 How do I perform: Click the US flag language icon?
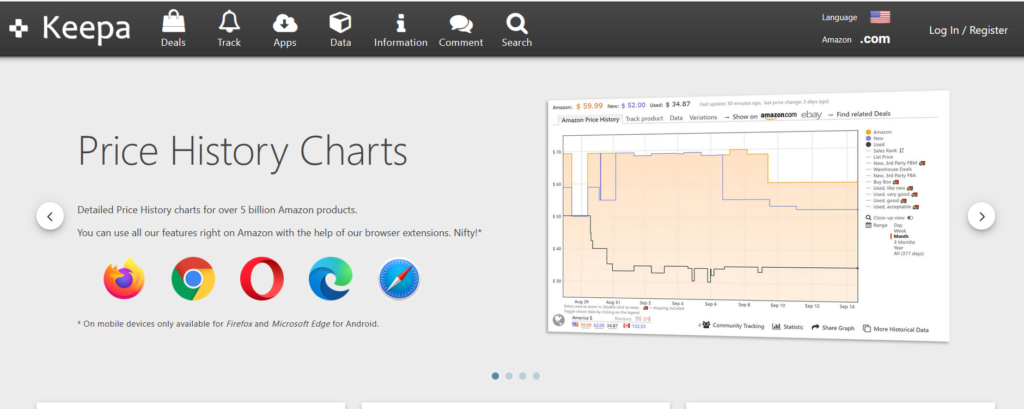[x=880, y=18]
